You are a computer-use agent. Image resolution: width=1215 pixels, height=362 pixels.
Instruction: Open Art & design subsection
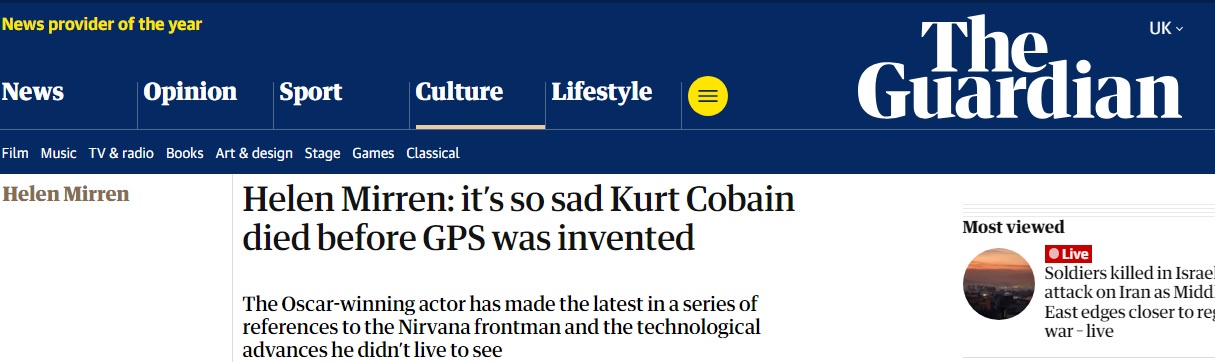click(x=254, y=153)
